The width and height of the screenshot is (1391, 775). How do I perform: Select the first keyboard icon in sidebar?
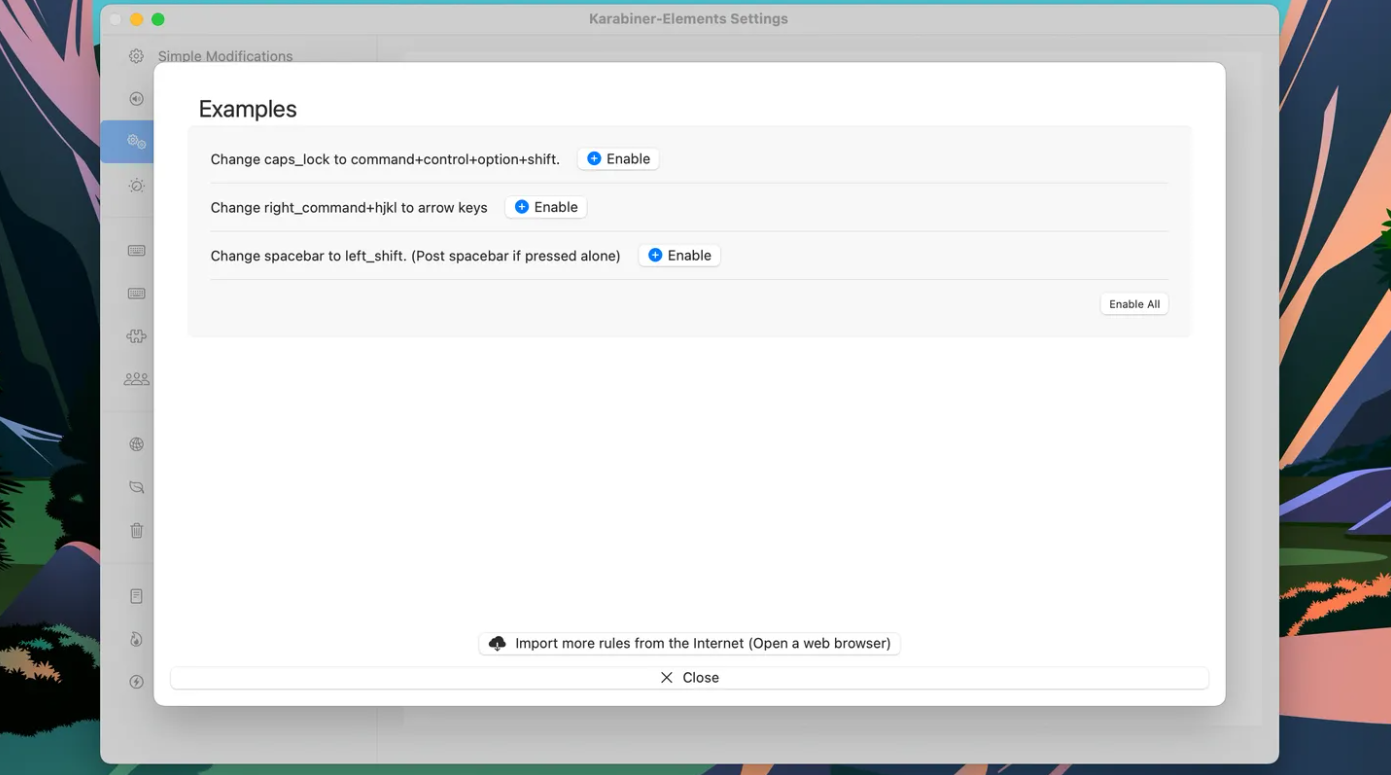(x=136, y=251)
